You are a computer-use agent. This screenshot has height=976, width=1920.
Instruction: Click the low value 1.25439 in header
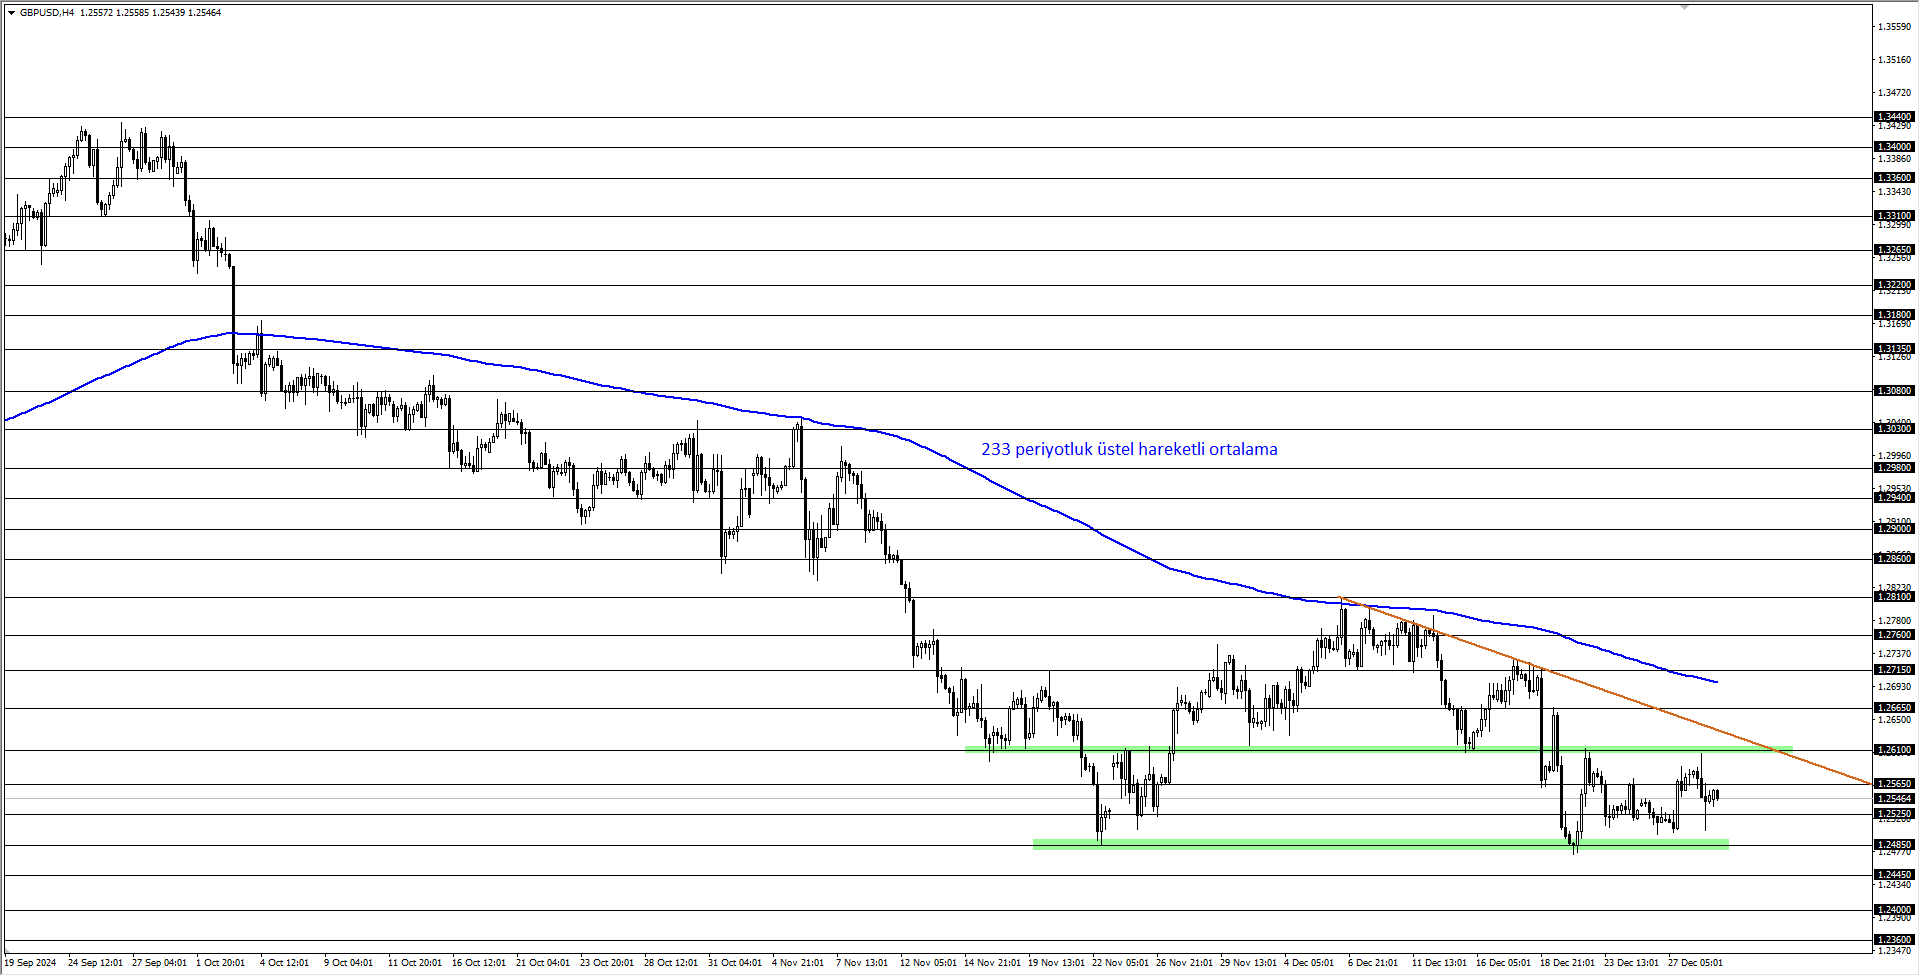tap(169, 13)
